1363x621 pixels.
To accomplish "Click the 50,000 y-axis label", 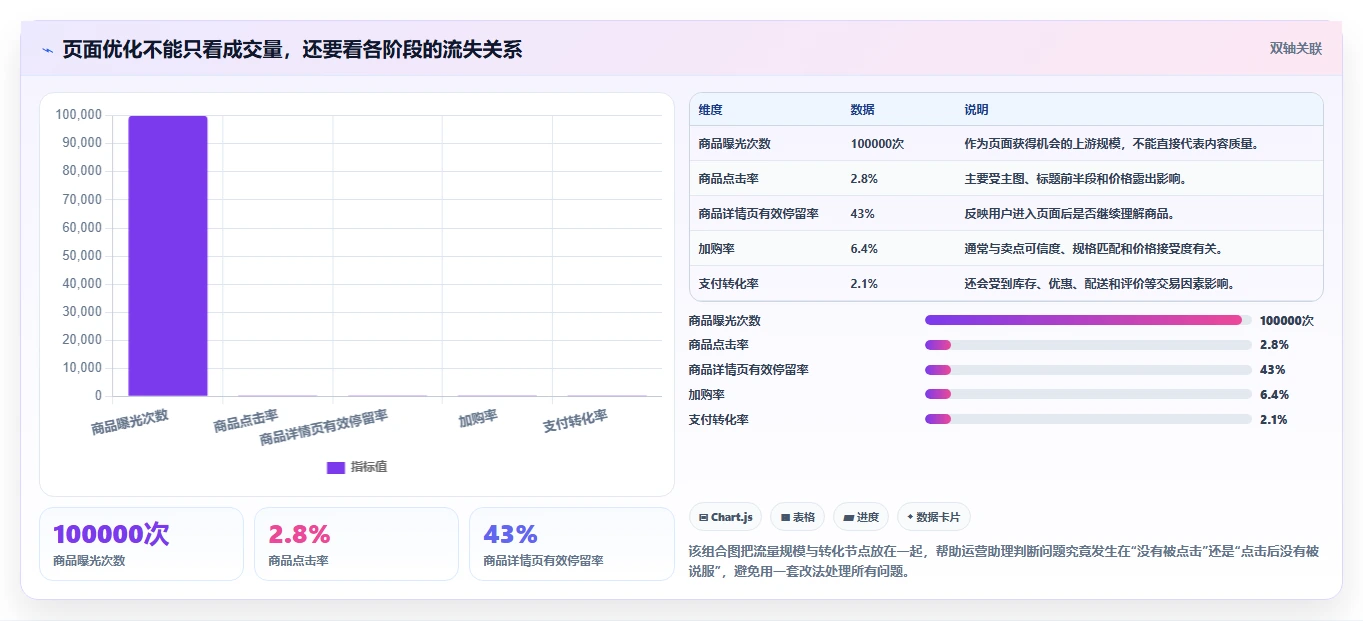I will [x=81, y=256].
